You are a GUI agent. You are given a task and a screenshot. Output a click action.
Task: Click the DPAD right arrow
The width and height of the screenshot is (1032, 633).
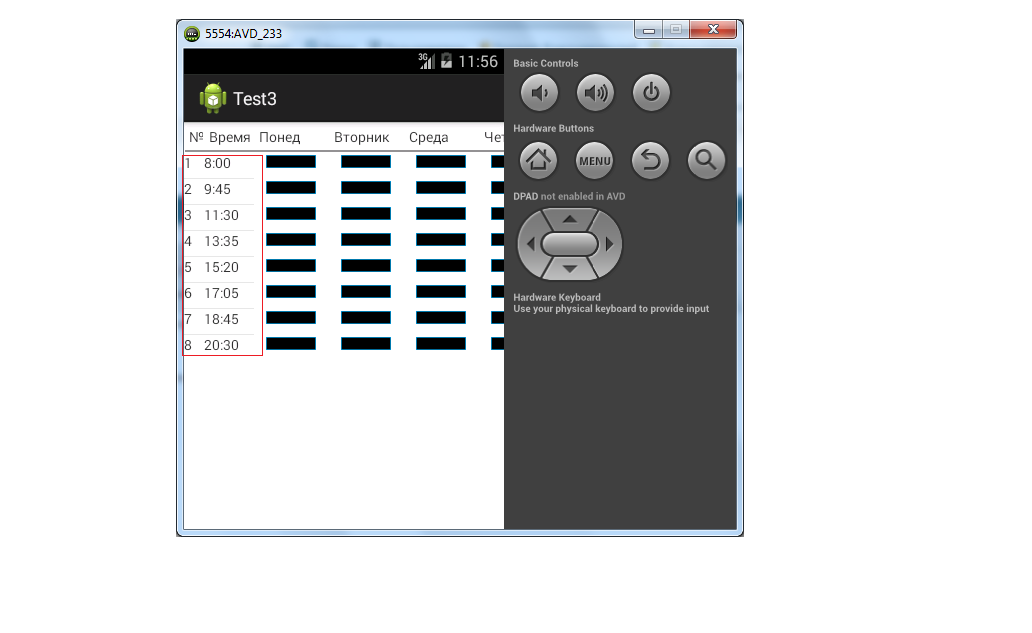(609, 244)
